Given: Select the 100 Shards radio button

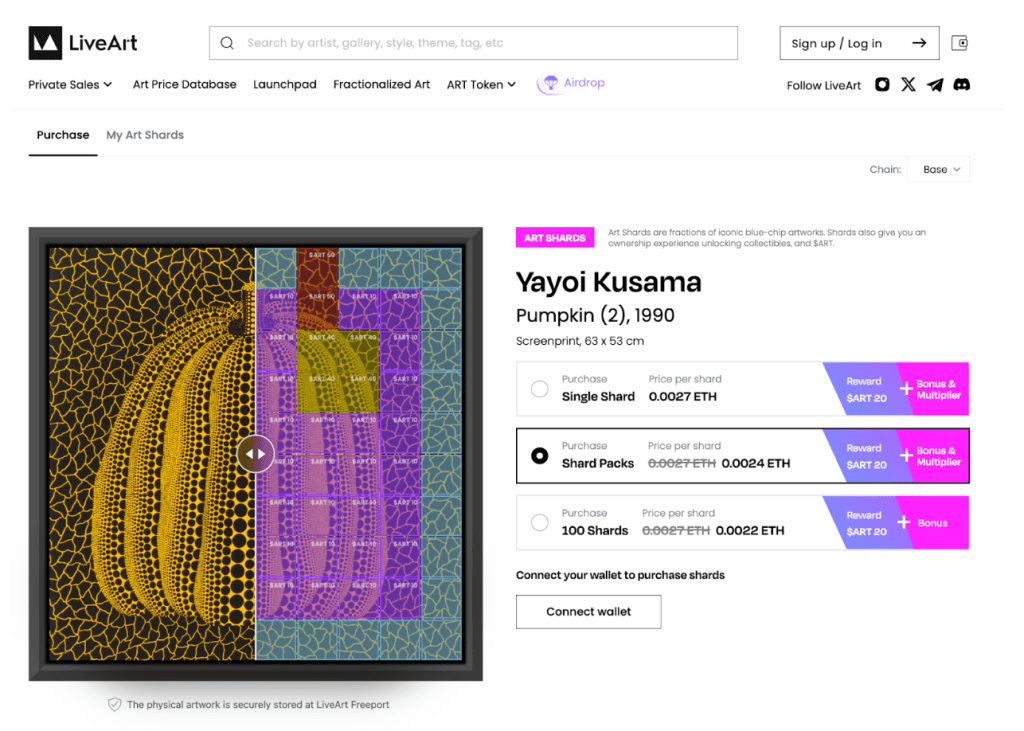Looking at the screenshot, I should point(539,523).
